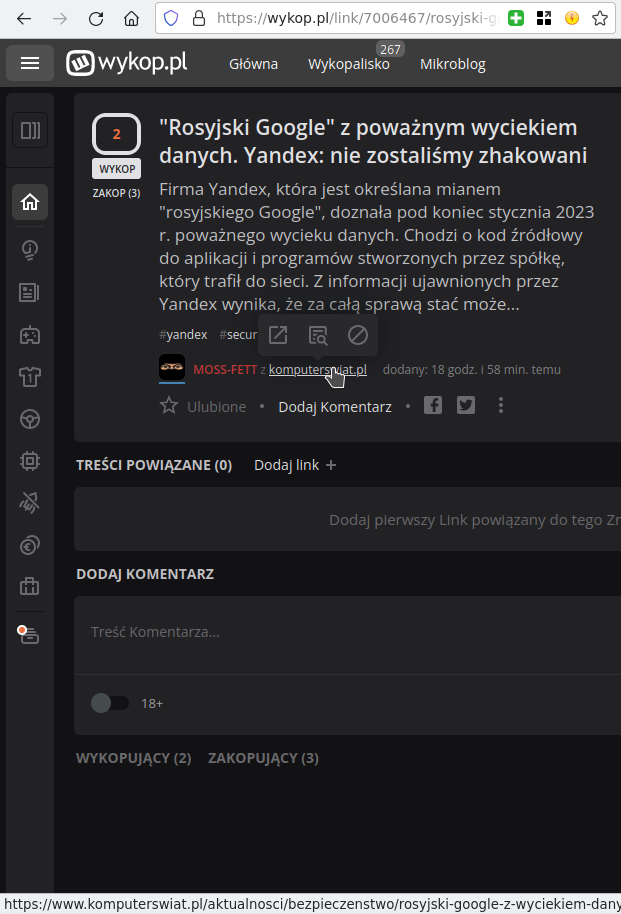Screen dimensions: 621x914
Task: Add the article to Ulubione favorites
Action: [203, 406]
